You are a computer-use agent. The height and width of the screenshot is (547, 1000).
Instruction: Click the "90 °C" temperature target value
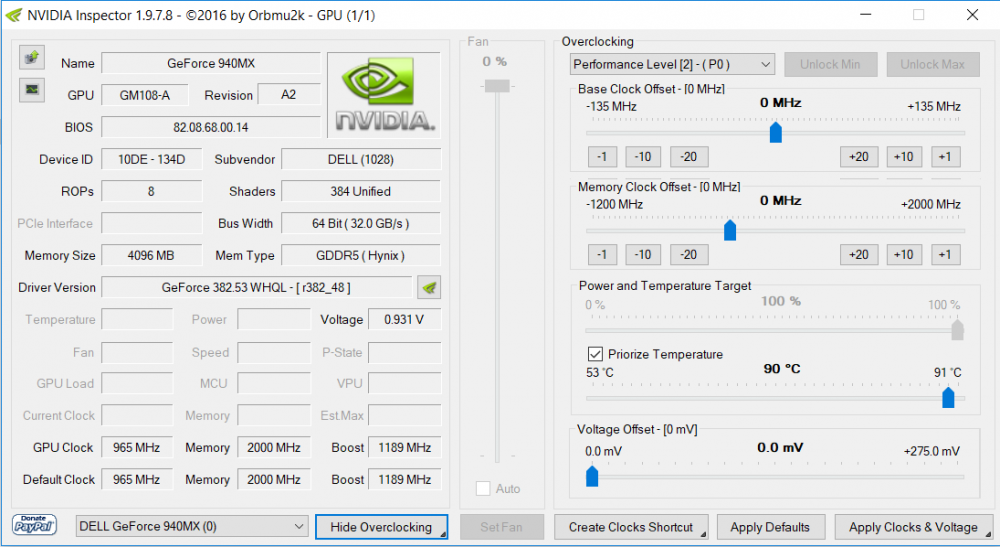[x=782, y=368]
